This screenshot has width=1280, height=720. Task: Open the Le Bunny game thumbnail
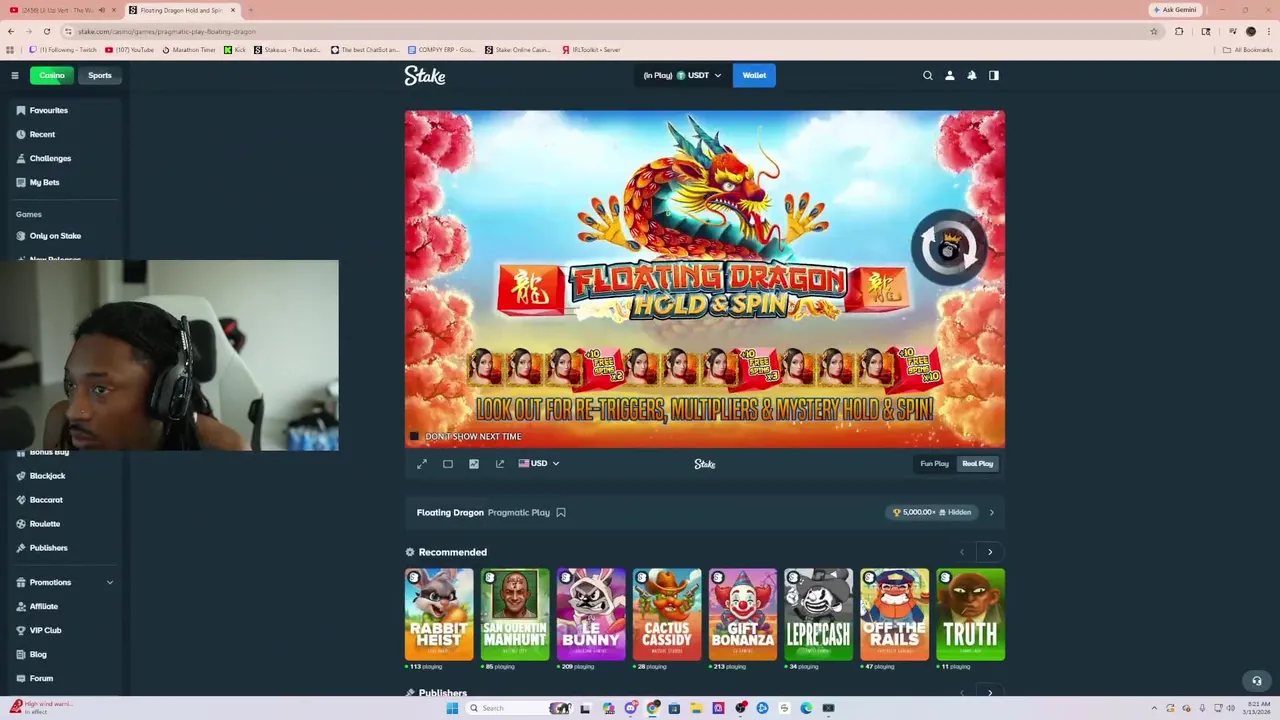[591, 614]
